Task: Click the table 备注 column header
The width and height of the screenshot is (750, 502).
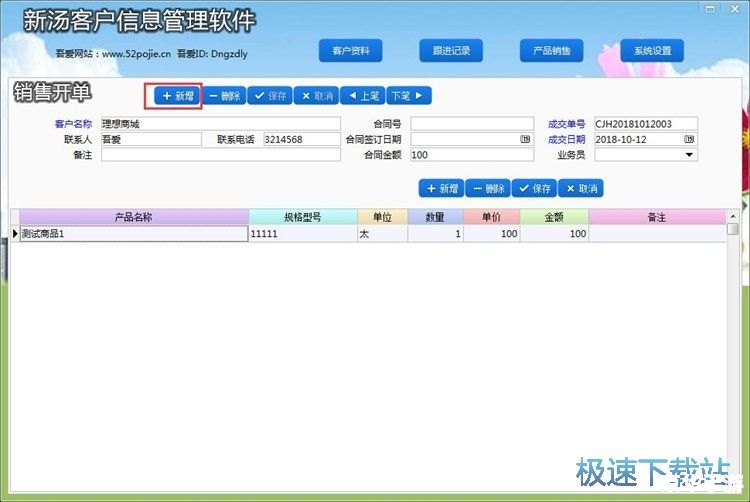Action: (x=657, y=217)
